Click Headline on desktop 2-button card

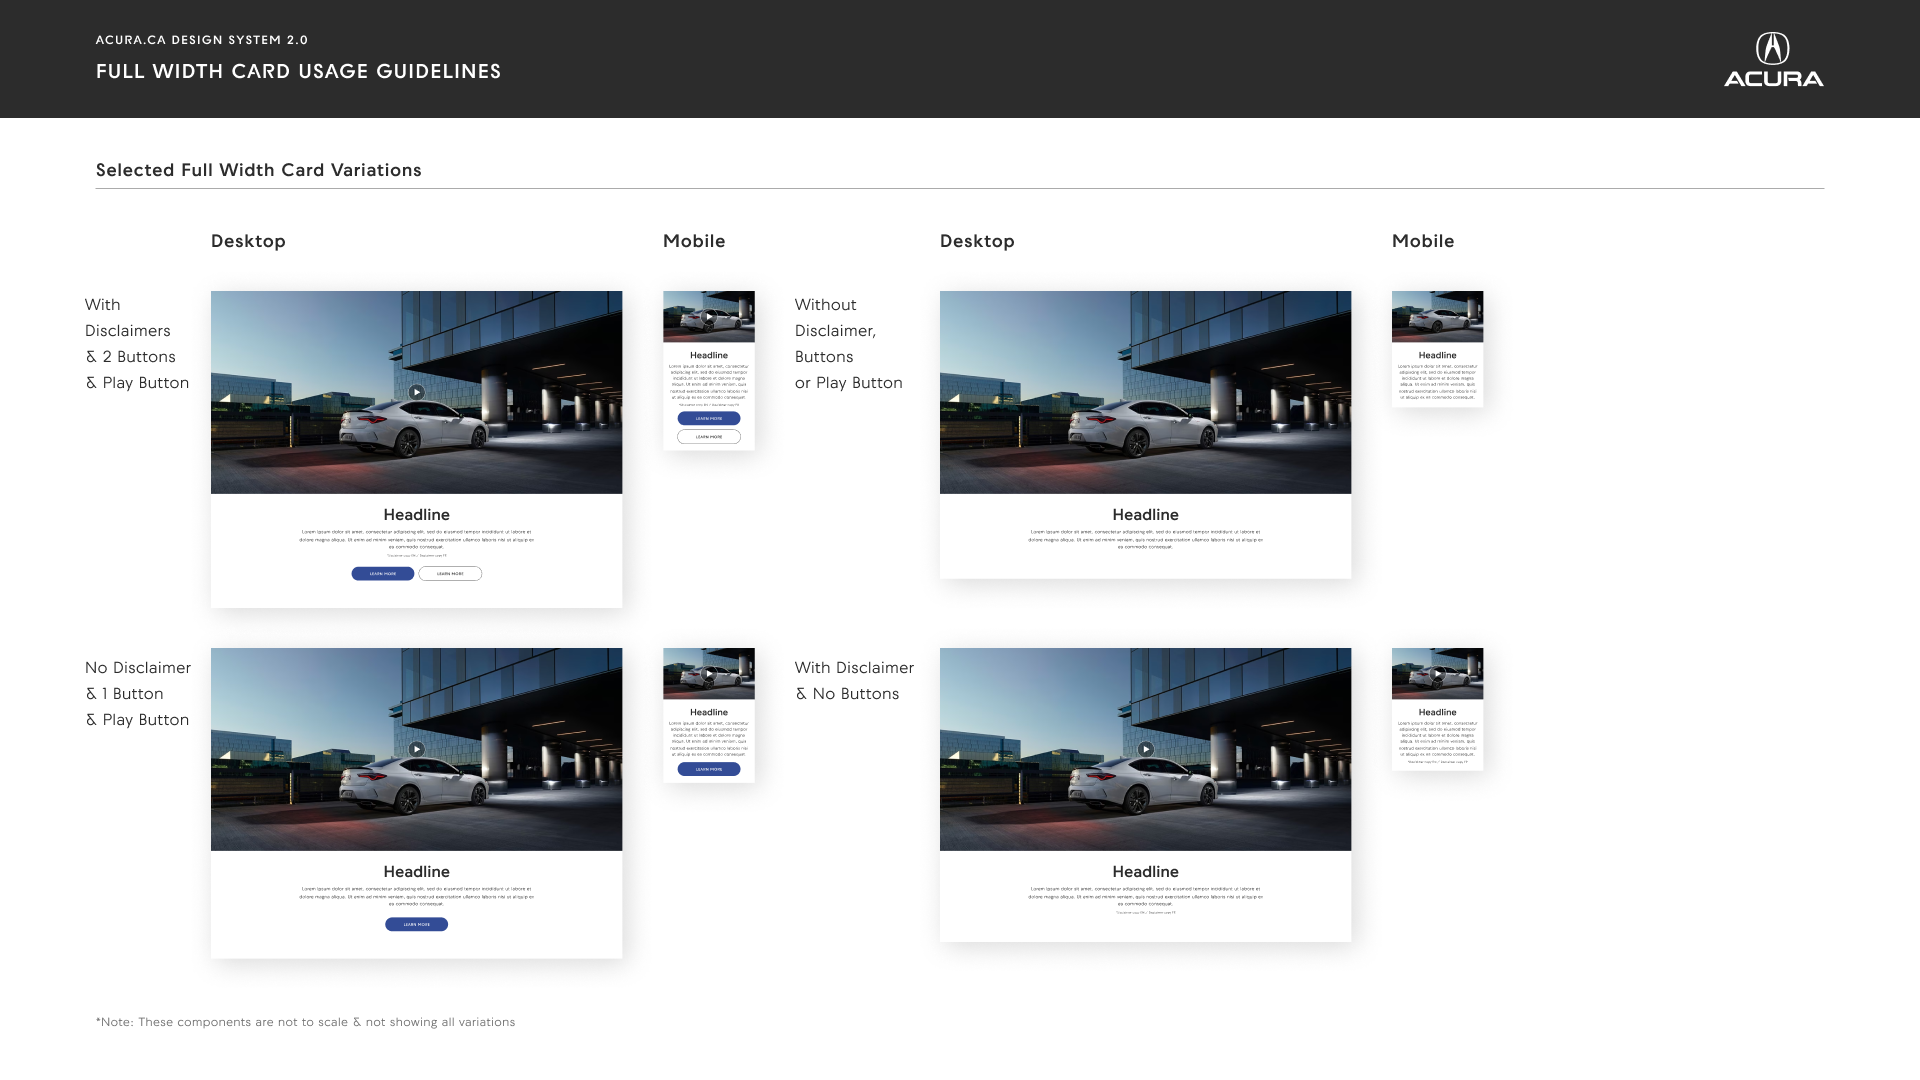pos(417,515)
